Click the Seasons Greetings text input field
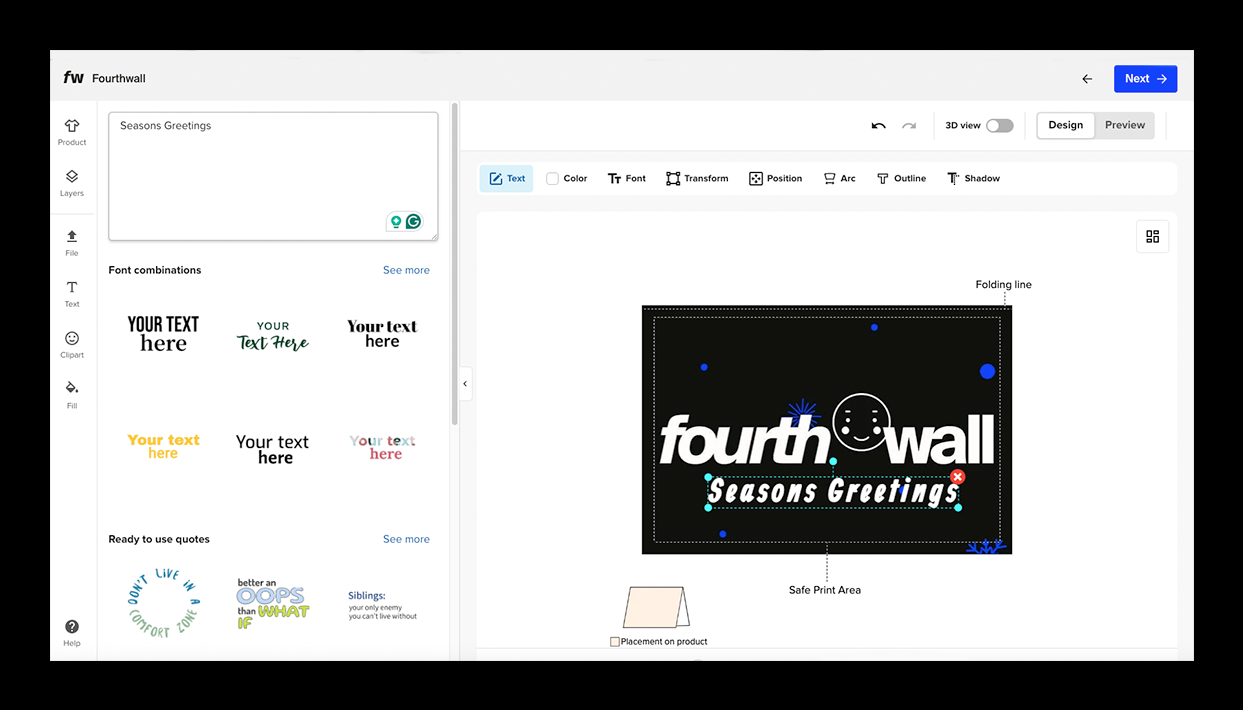Screen dimensions: 1243x710 pos(272,176)
